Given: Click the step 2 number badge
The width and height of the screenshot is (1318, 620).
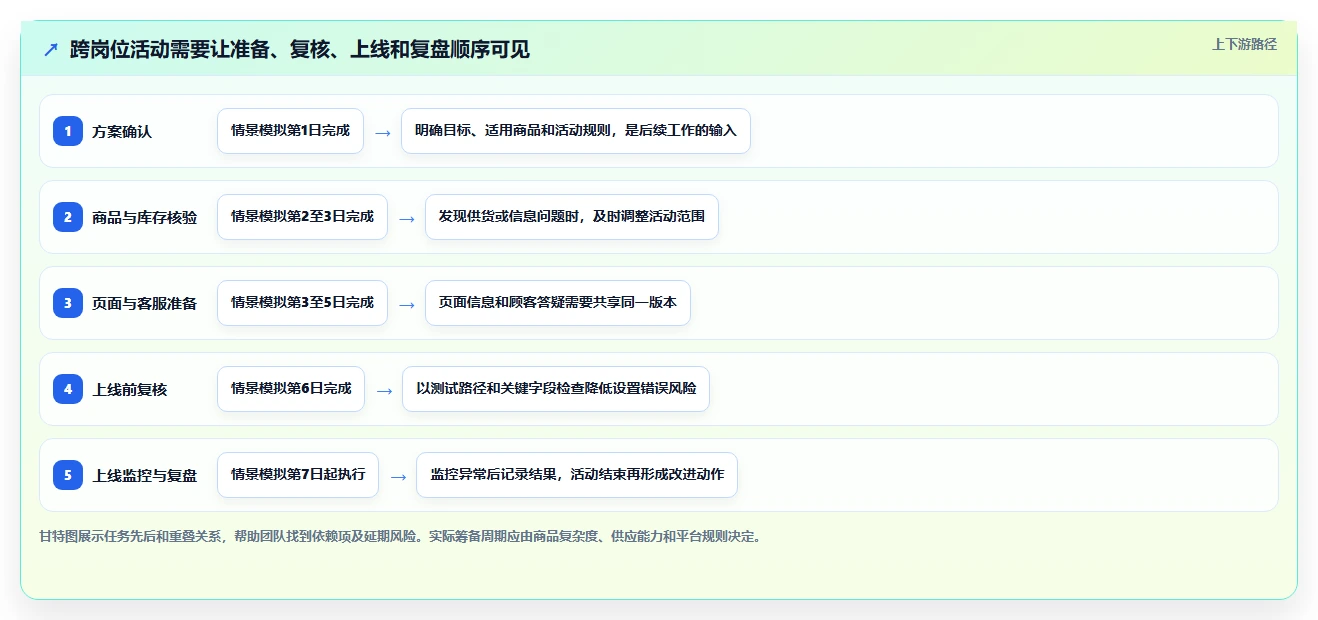Looking at the screenshot, I should (x=68, y=217).
